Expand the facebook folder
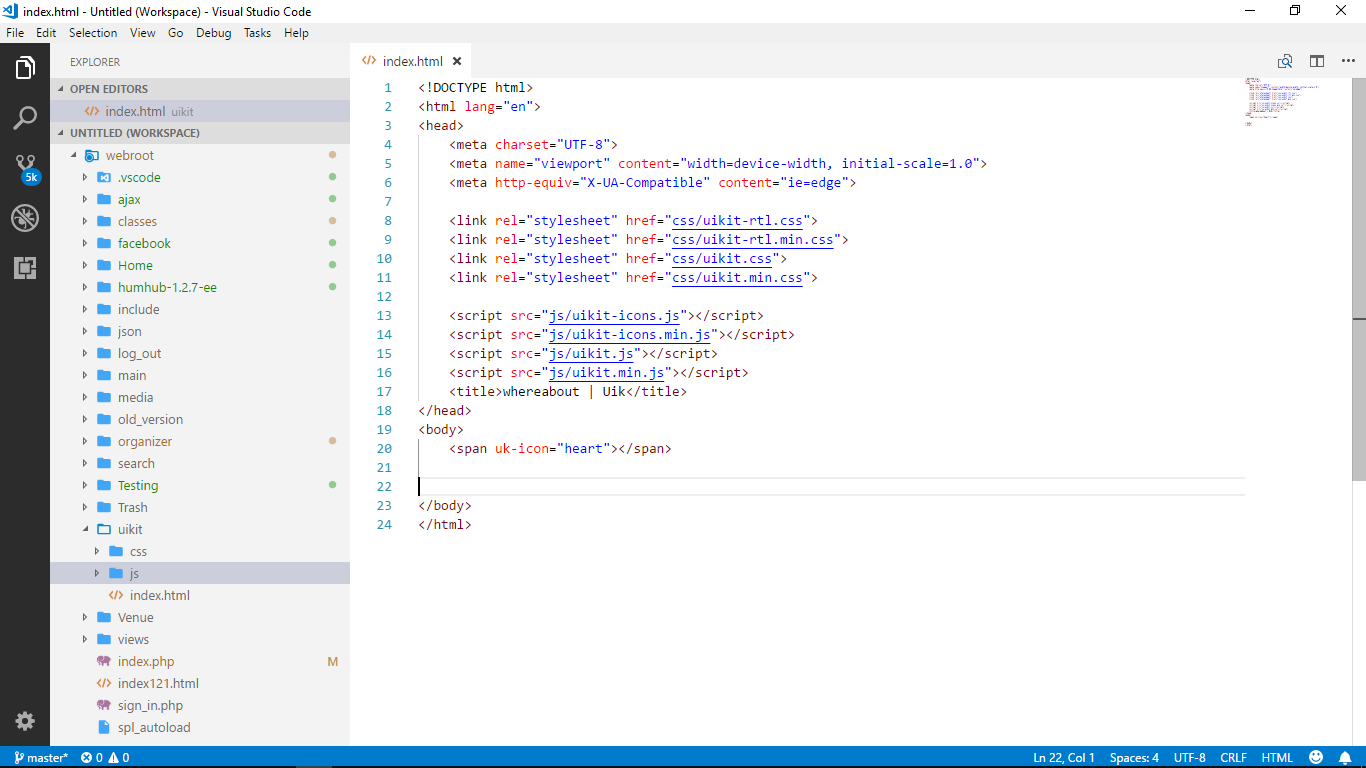The image size is (1366, 768). (85, 243)
